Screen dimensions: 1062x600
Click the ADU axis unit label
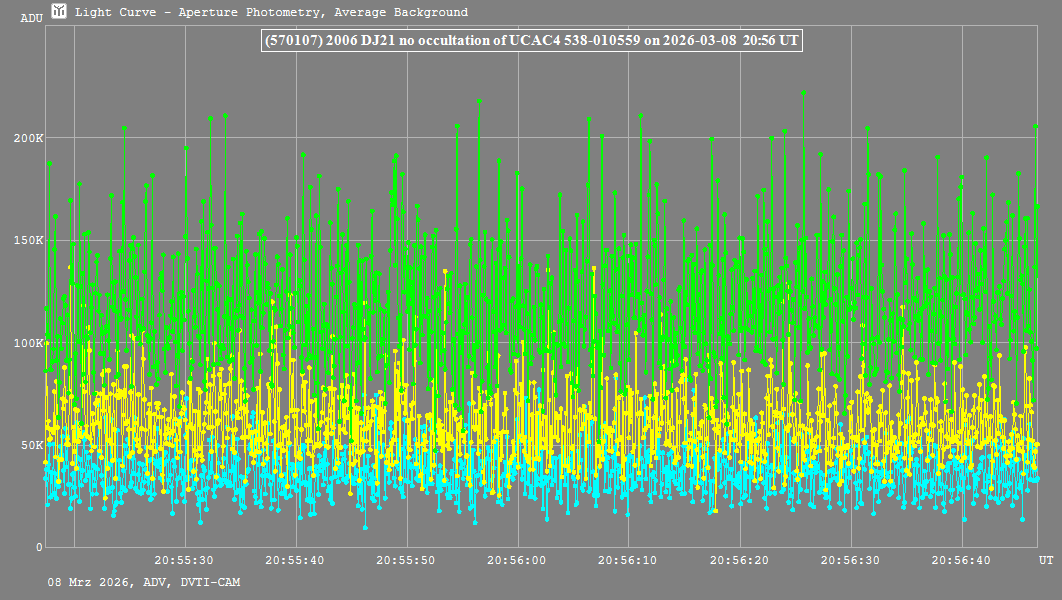[x=31, y=18]
